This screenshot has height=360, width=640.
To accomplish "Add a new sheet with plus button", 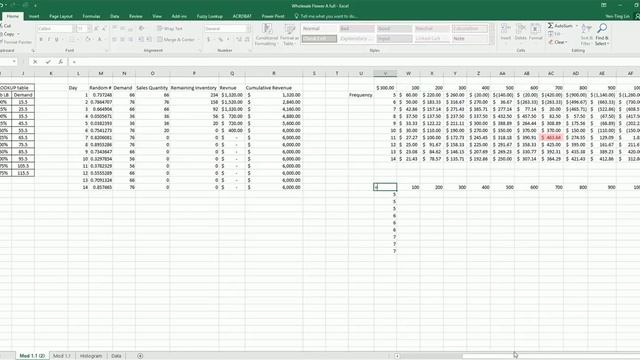I will 140,356.
